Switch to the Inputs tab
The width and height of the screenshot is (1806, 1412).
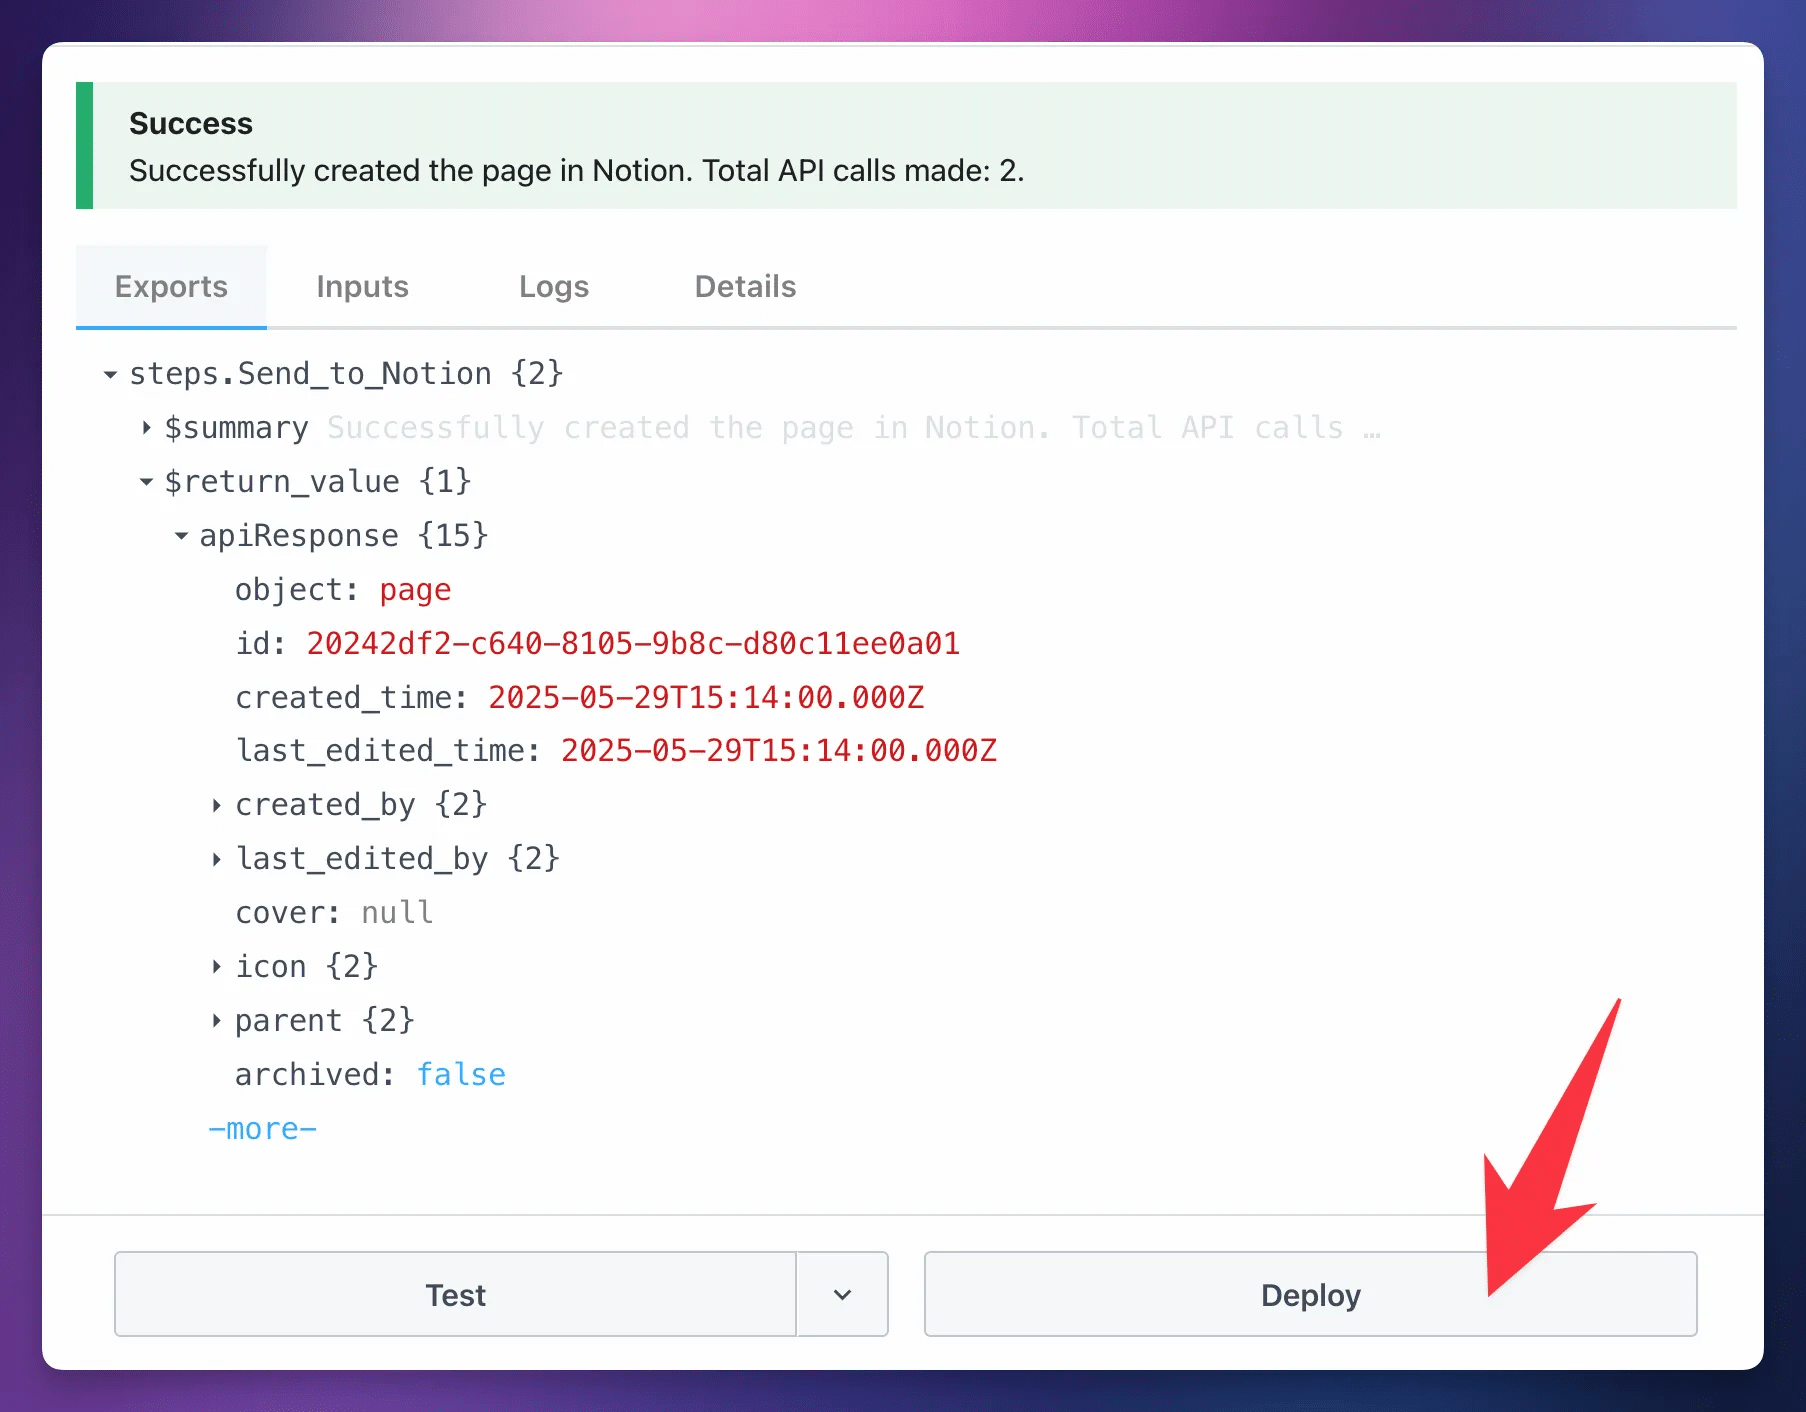(362, 287)
